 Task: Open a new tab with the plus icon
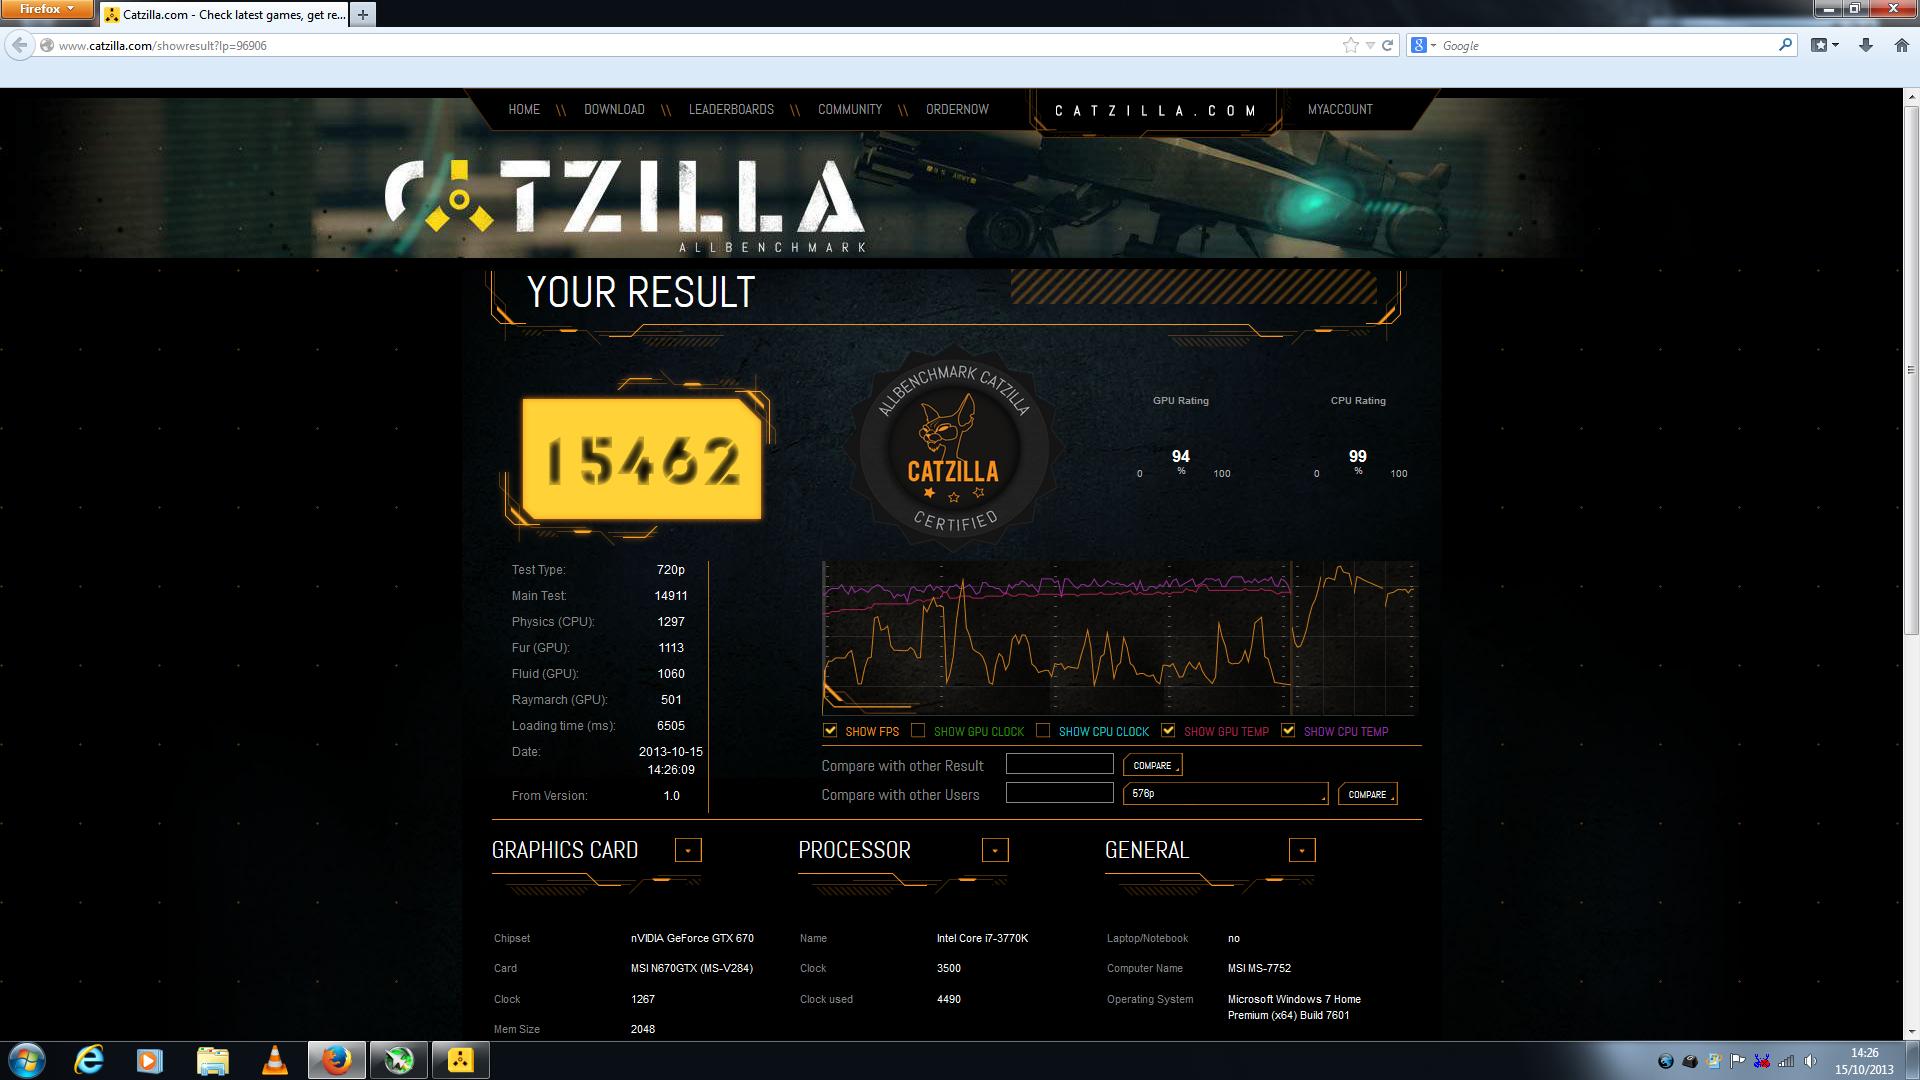pyautogui.click(x=363, y=14)
